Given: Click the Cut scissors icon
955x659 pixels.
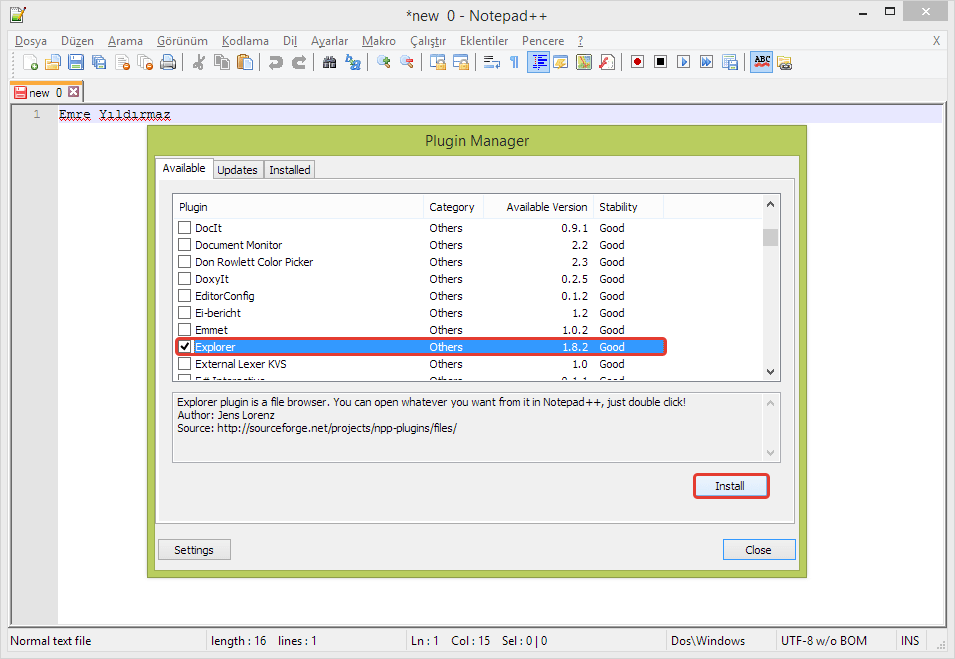Looking at the screenshot, I should 199,62.
